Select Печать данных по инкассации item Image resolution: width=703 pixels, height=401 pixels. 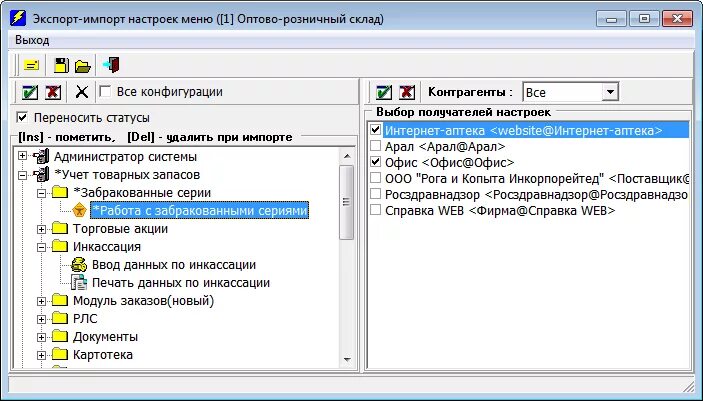[181, 283]
